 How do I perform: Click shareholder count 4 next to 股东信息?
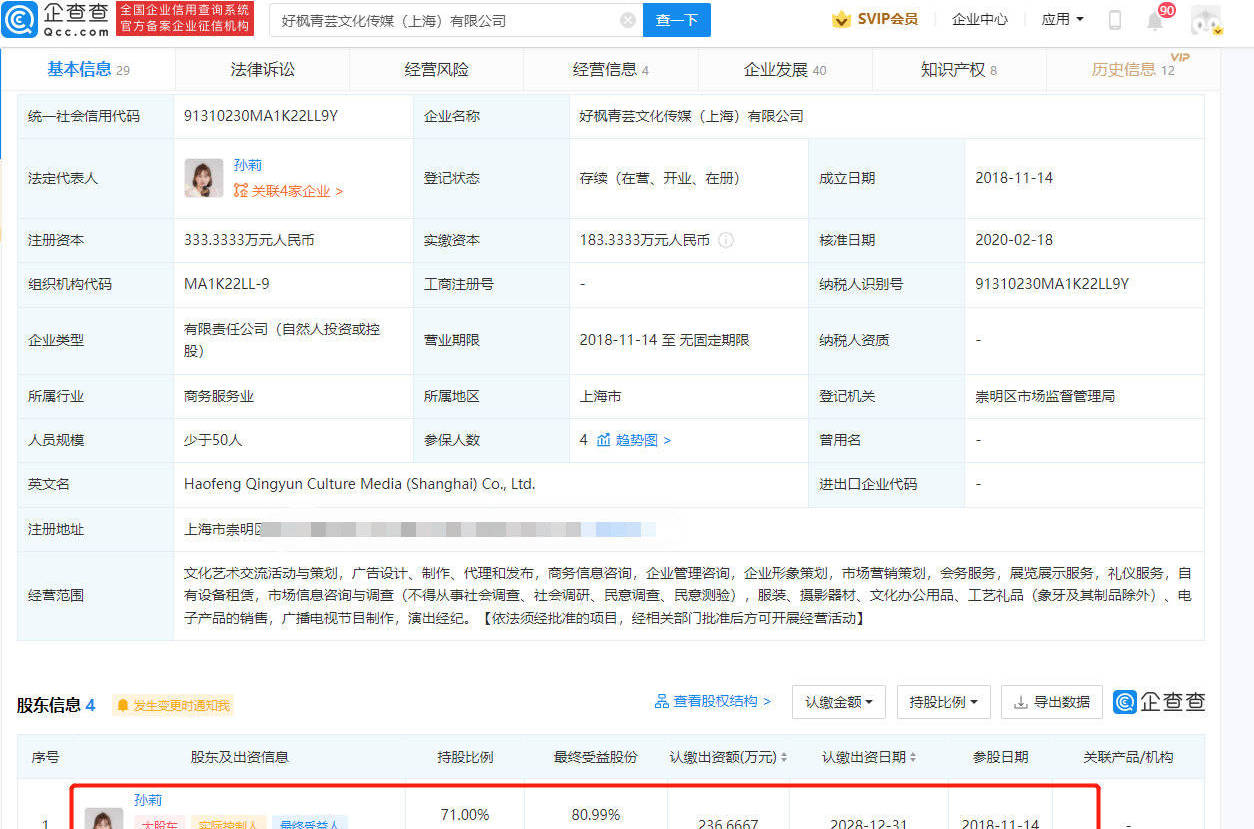(x=90, y=705)
